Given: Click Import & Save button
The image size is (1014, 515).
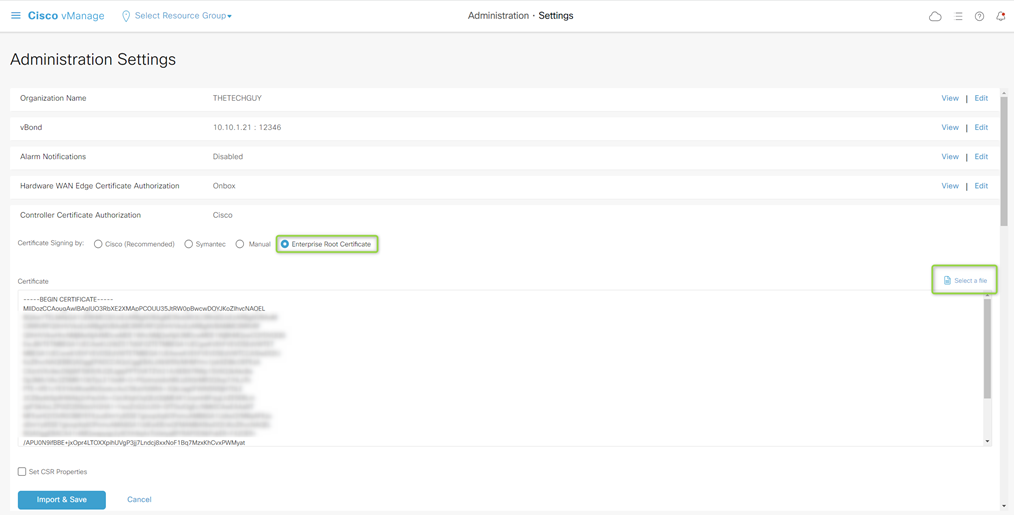Looking at the screenshot, I should [x=62, y=499].
